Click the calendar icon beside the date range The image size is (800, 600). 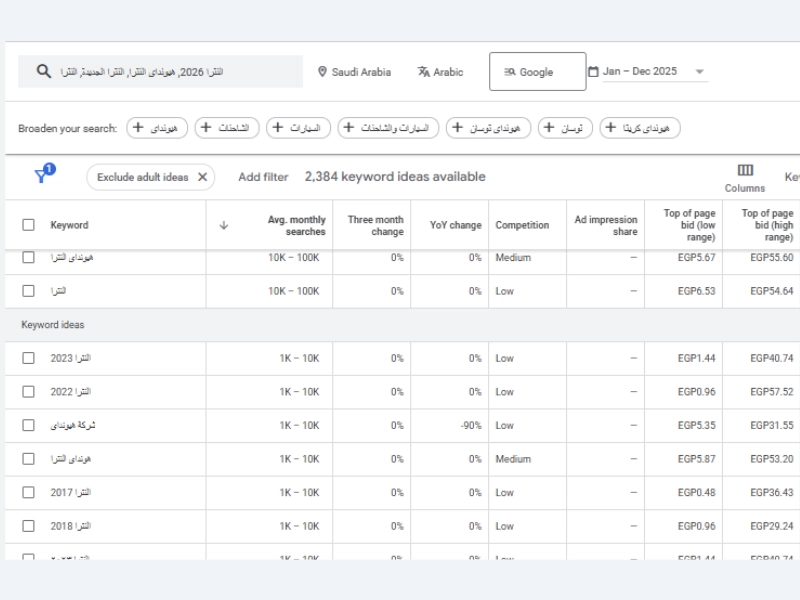coord(593,72)
